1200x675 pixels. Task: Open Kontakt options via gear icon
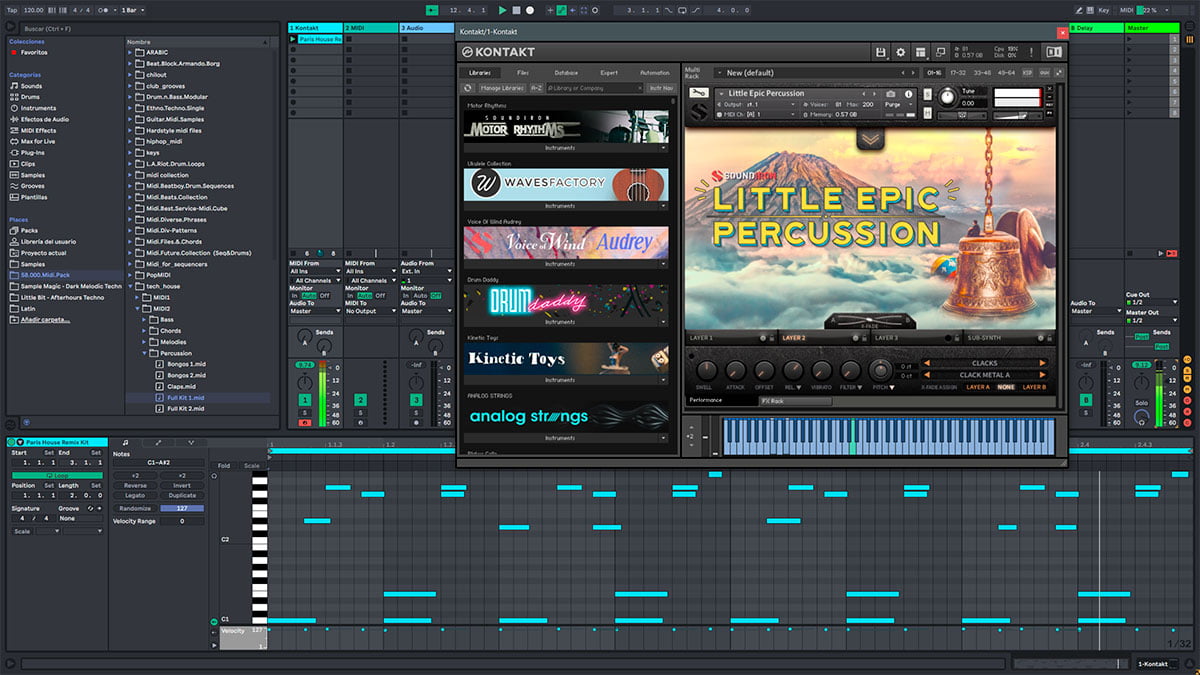coord(900,52)
